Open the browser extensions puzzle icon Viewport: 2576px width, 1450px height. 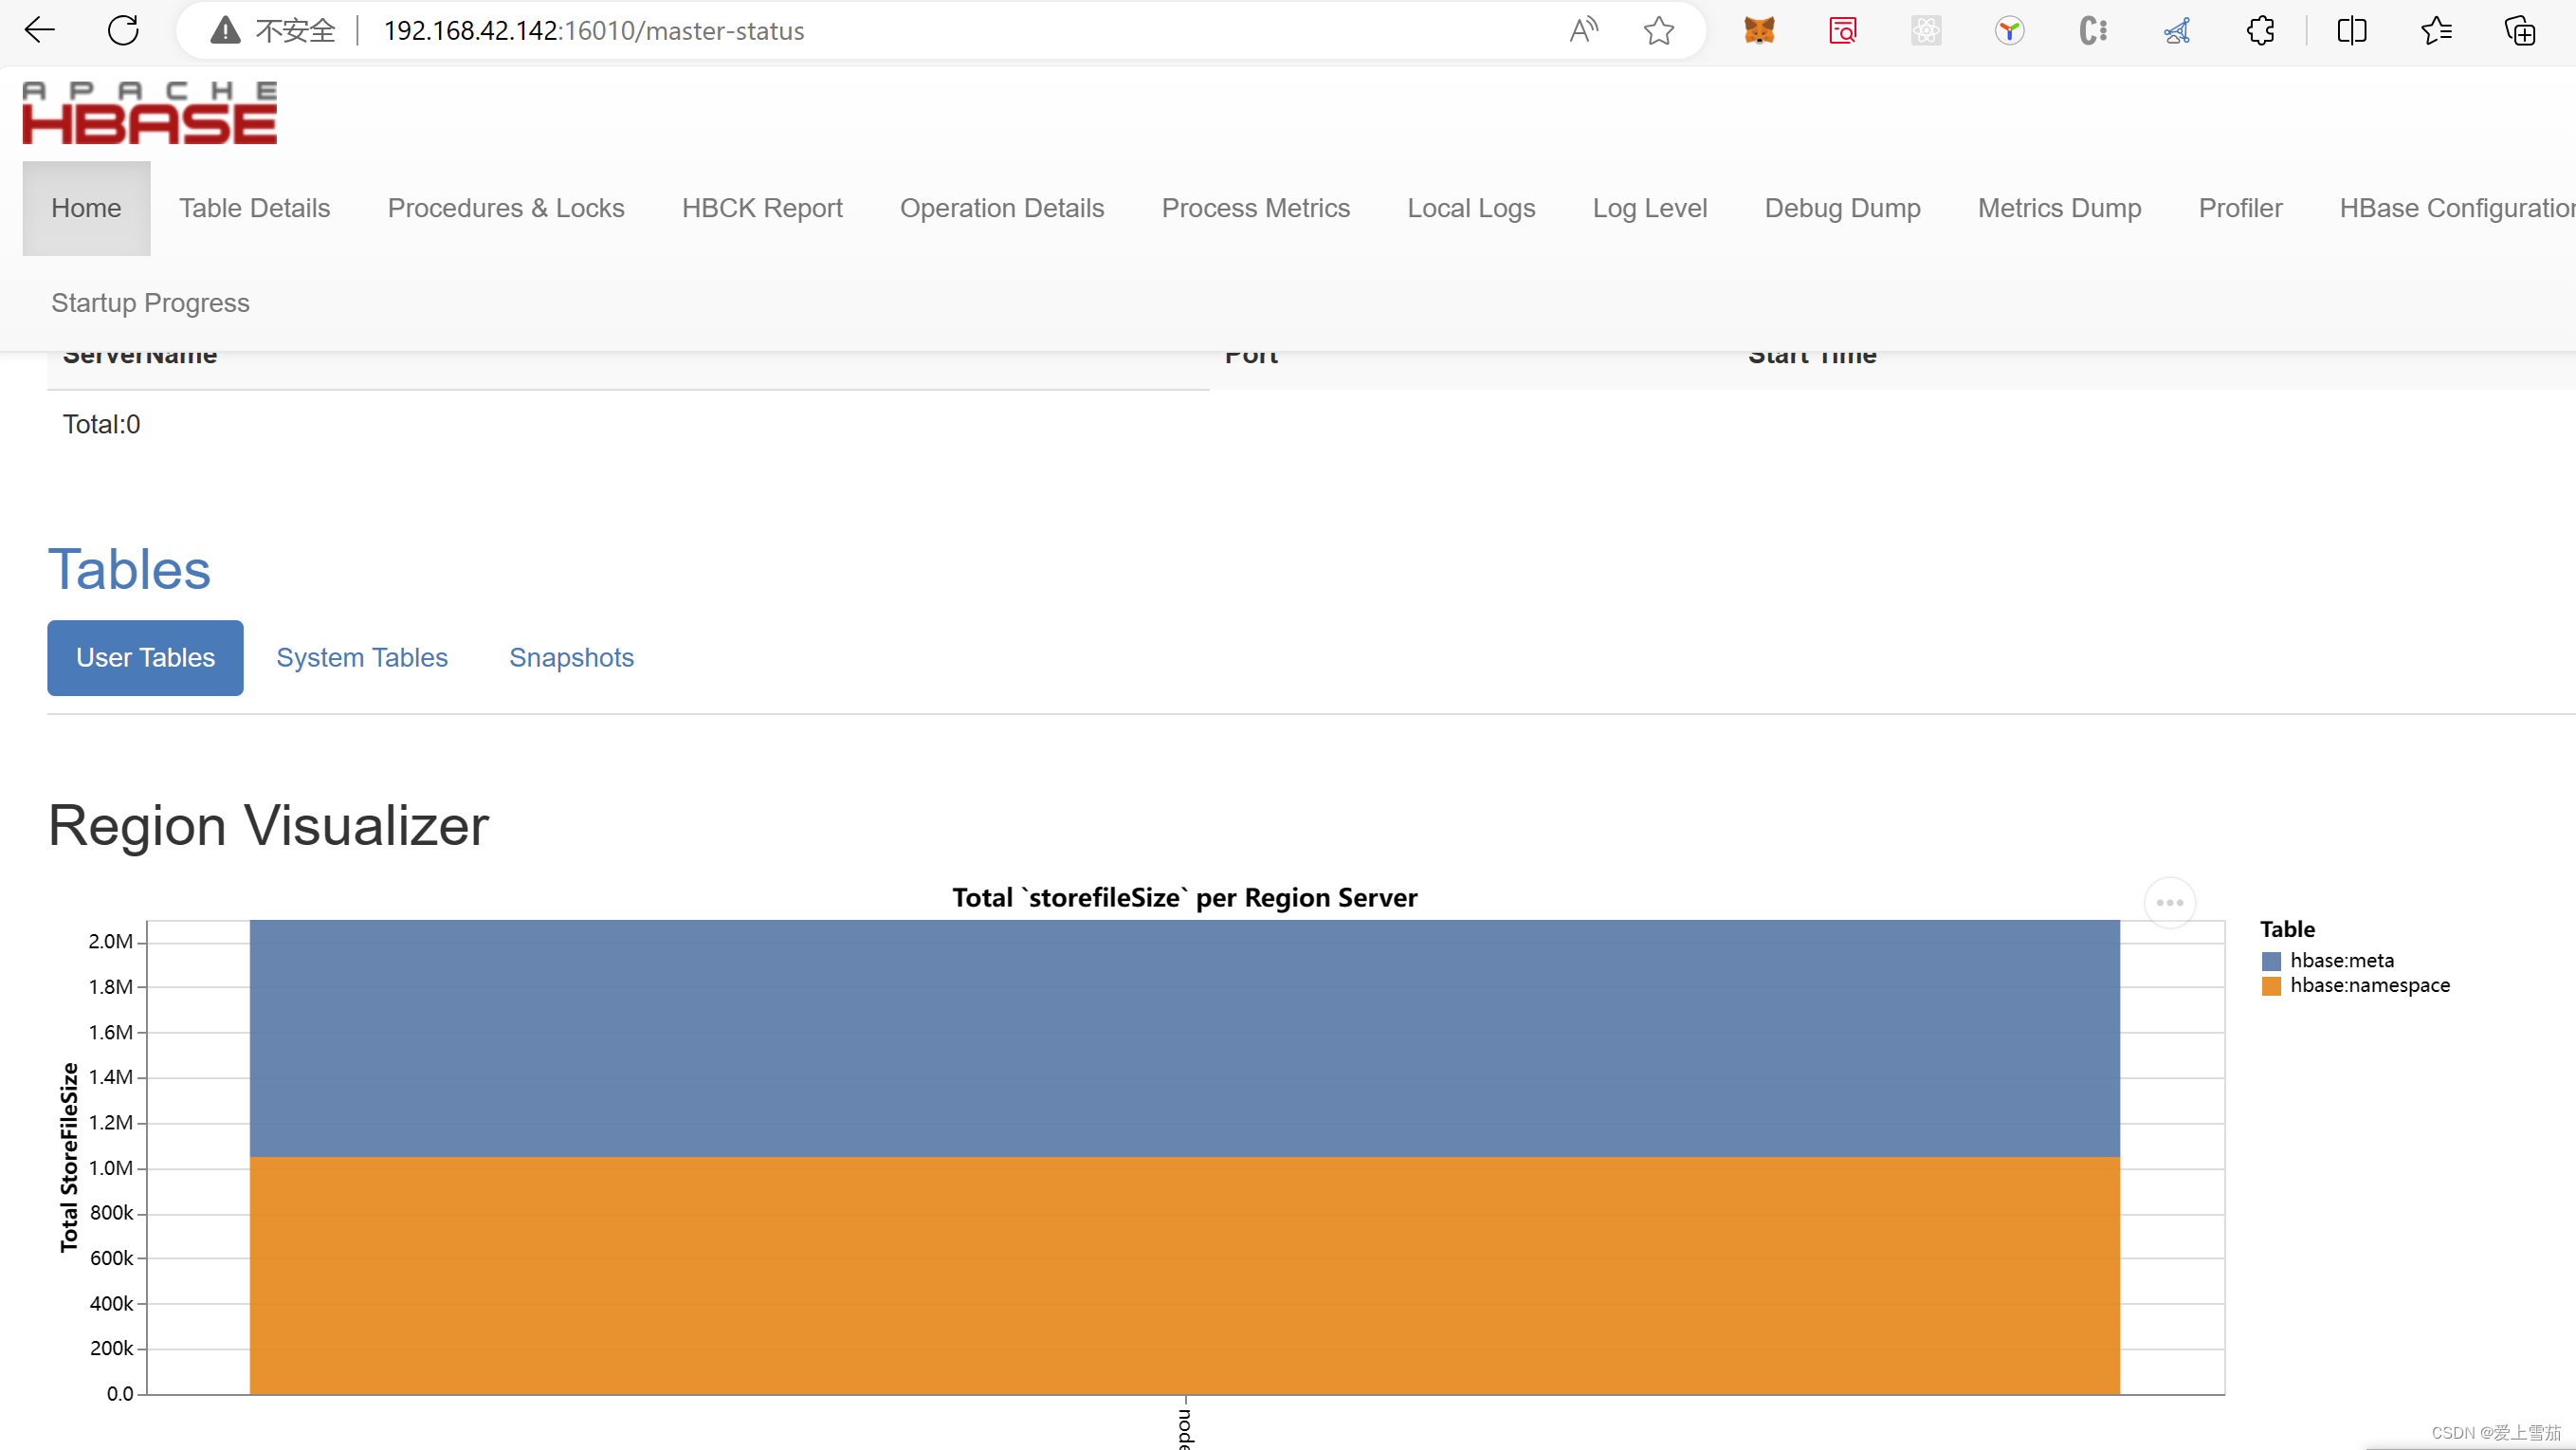pyautogui.click(x=2260, y=30)
